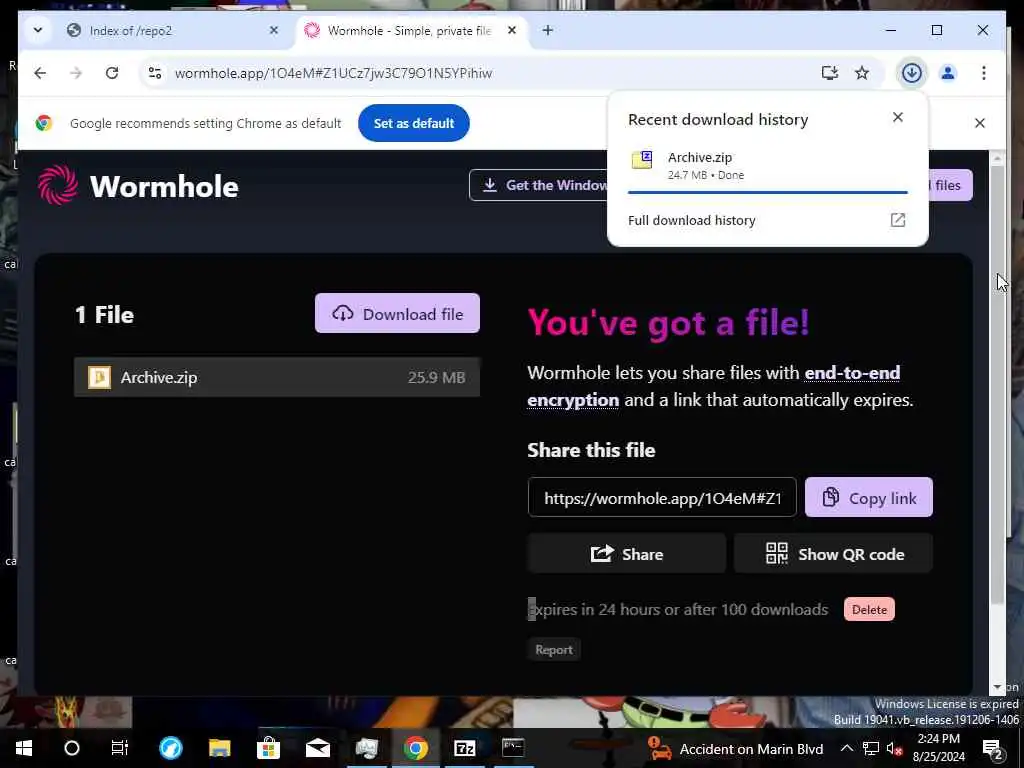Go back to previous page
This screenshot has height=768, width=1024.
40,72
